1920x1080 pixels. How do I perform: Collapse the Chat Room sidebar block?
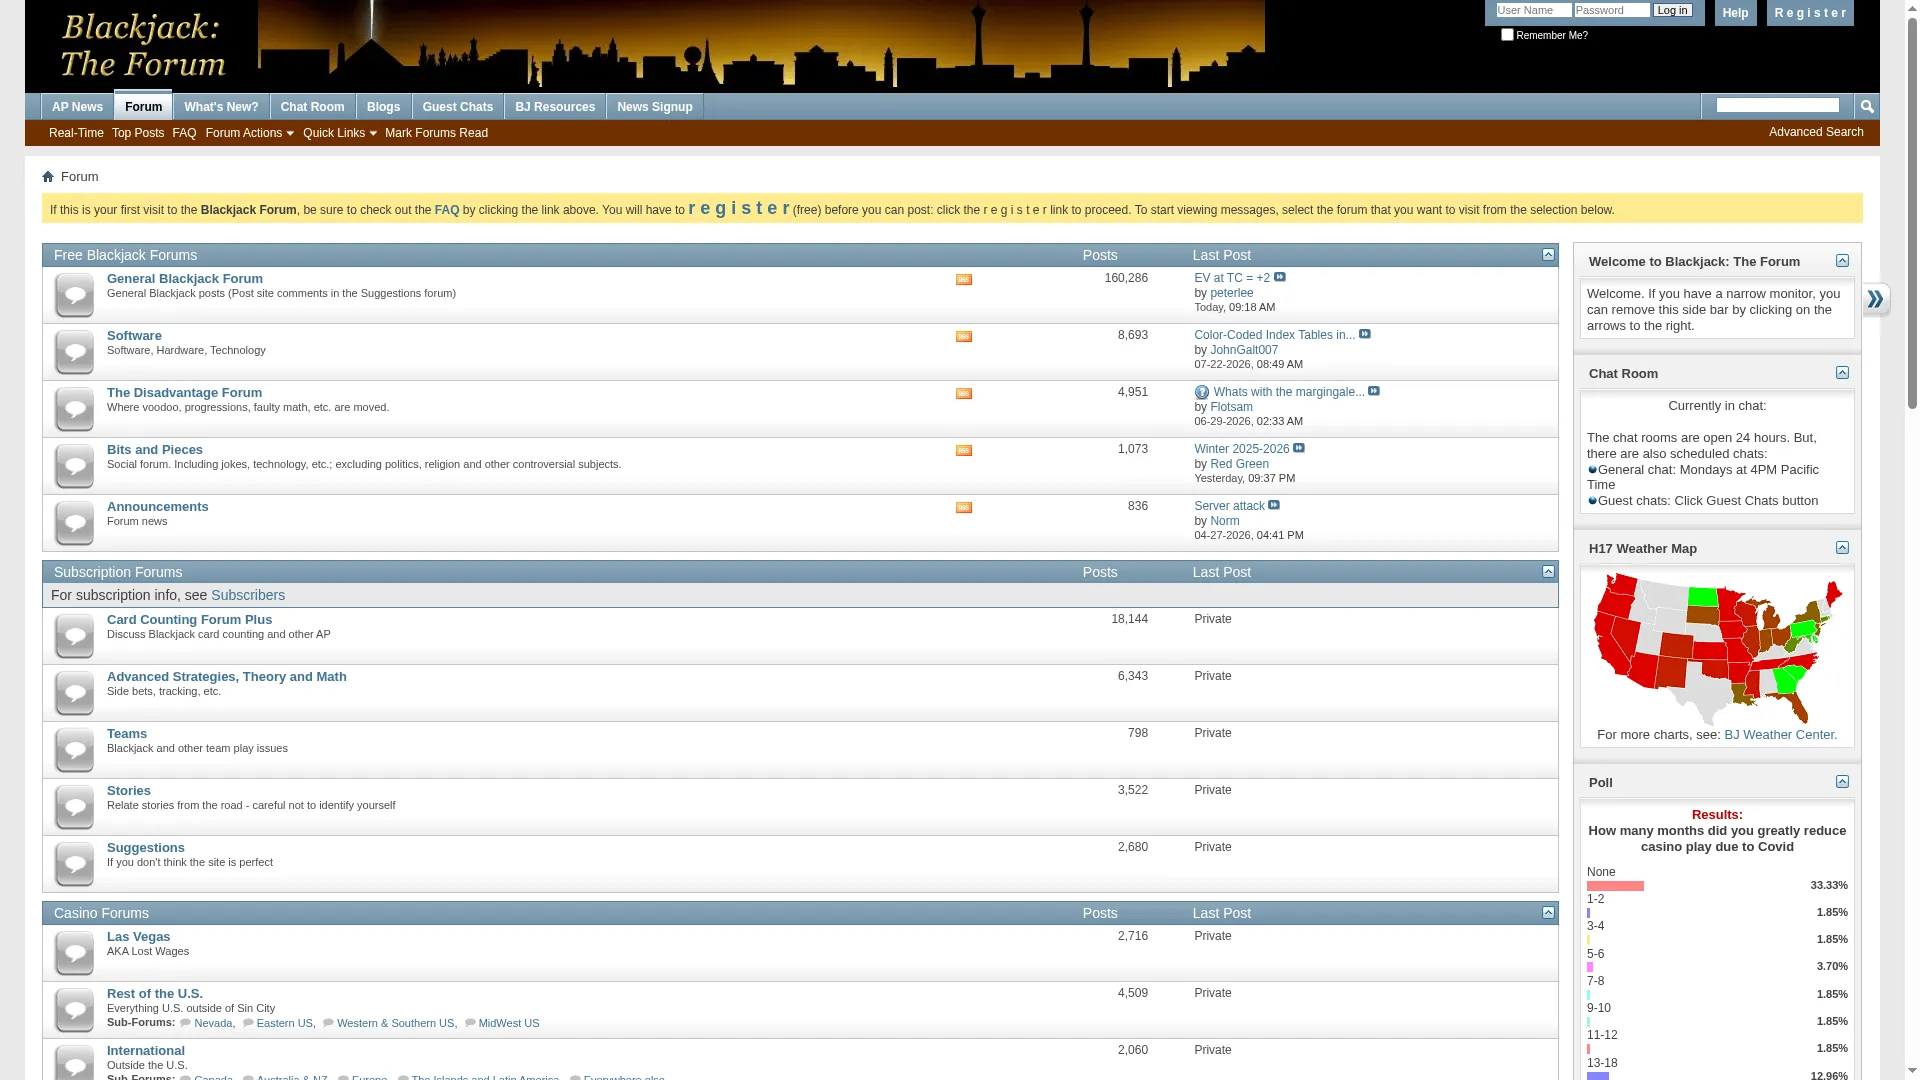coord(1842,373)
